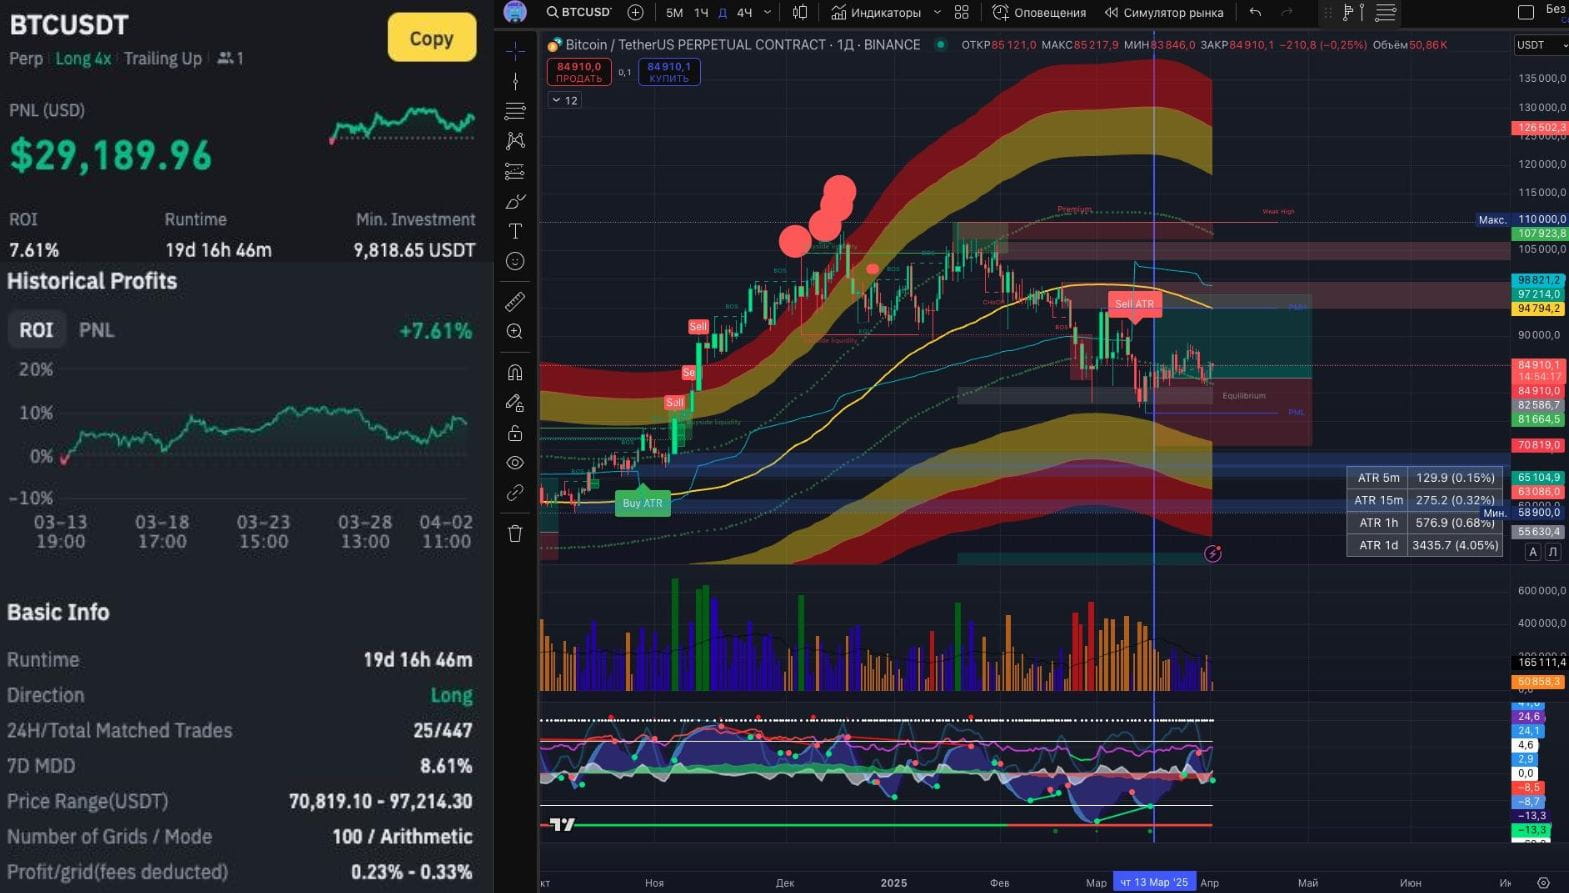Remove drawings with the trash icon
The height and width of the screenshot is (893, 1569).
[515, 533]
